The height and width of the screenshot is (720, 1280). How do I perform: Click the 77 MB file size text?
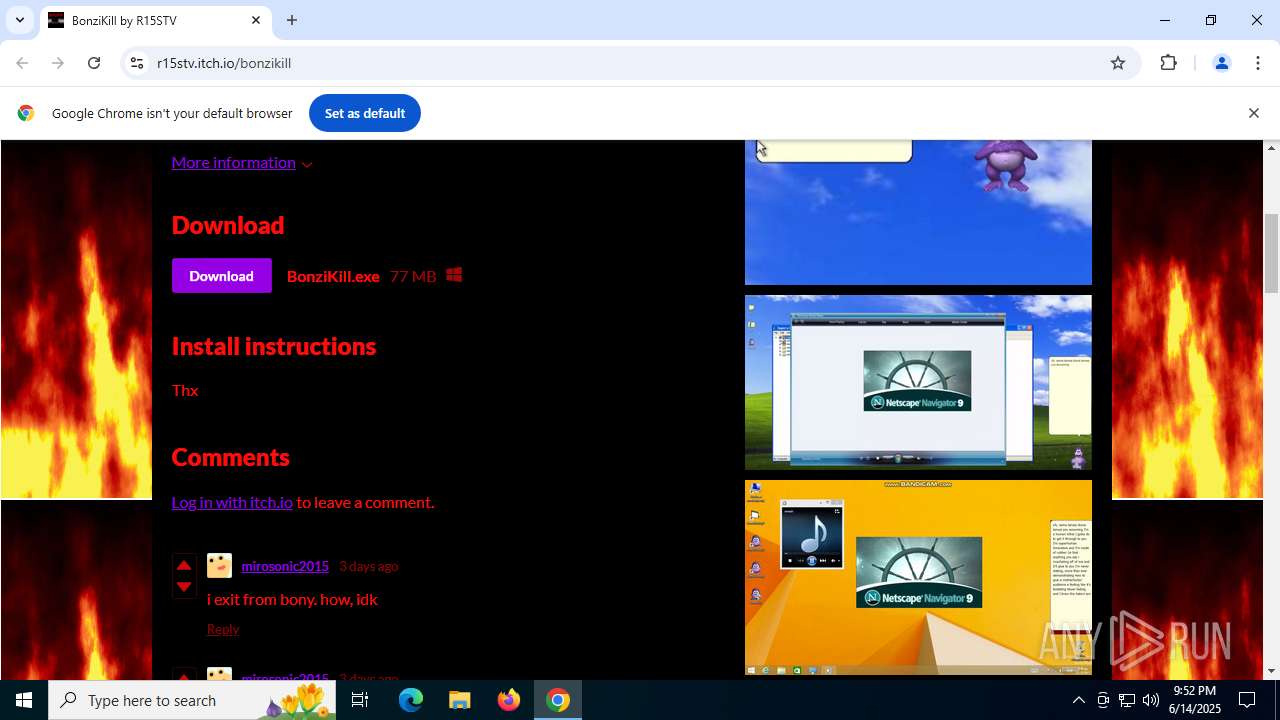tap(413, 277)
